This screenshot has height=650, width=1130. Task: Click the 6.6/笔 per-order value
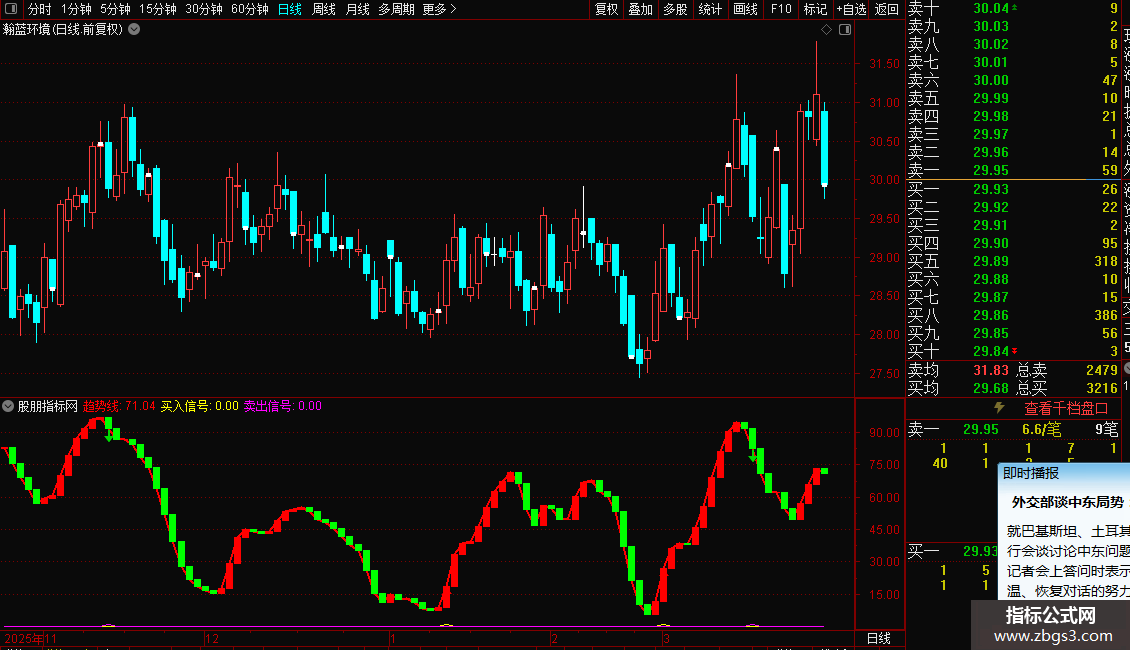[x=1041, y=429]
